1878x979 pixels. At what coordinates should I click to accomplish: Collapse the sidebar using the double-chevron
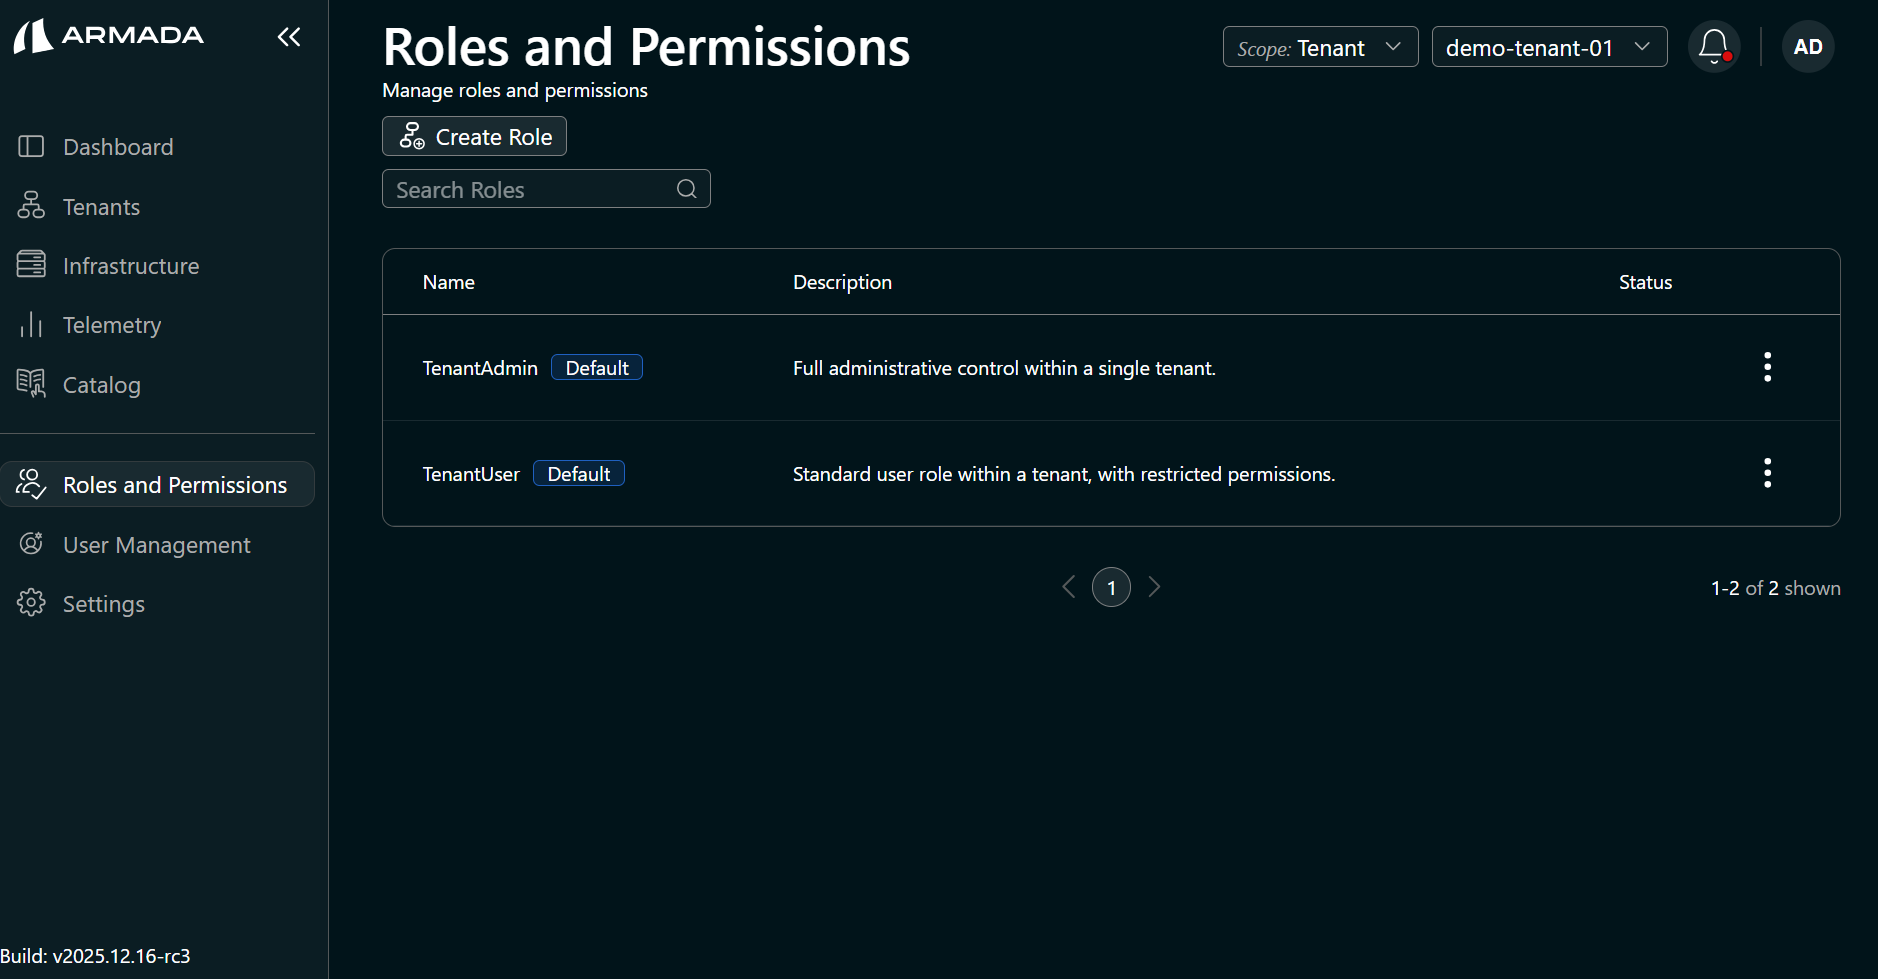point(289,36)
